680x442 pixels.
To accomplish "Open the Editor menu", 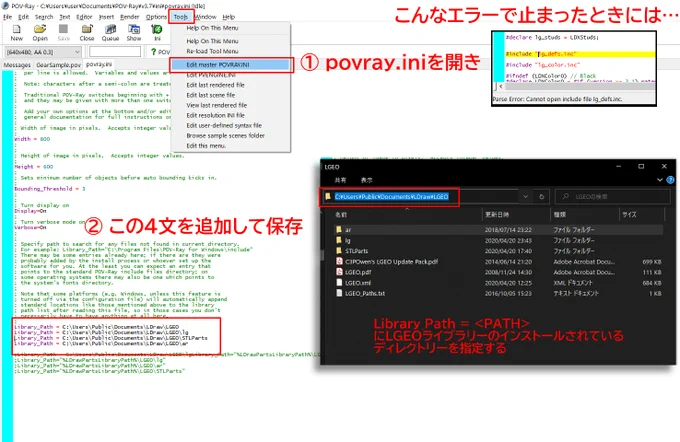I will click(x=84, y=17).
